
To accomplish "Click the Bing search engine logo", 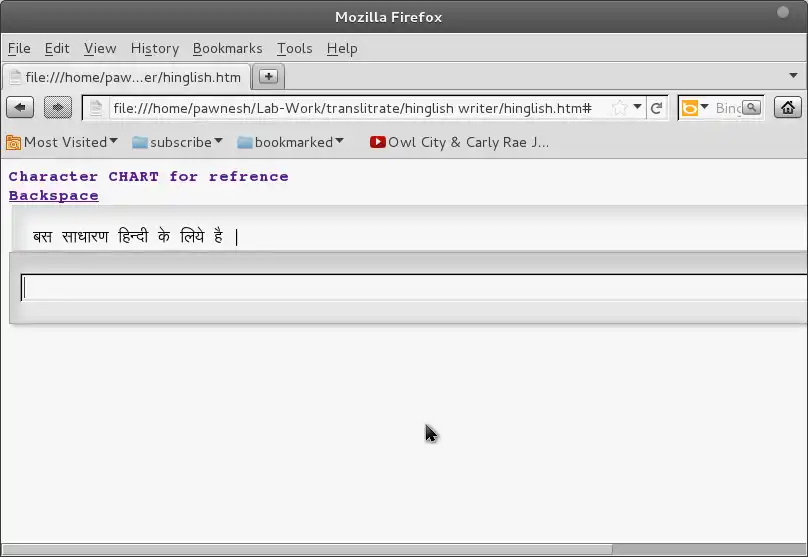I will [x=689, y=108].
